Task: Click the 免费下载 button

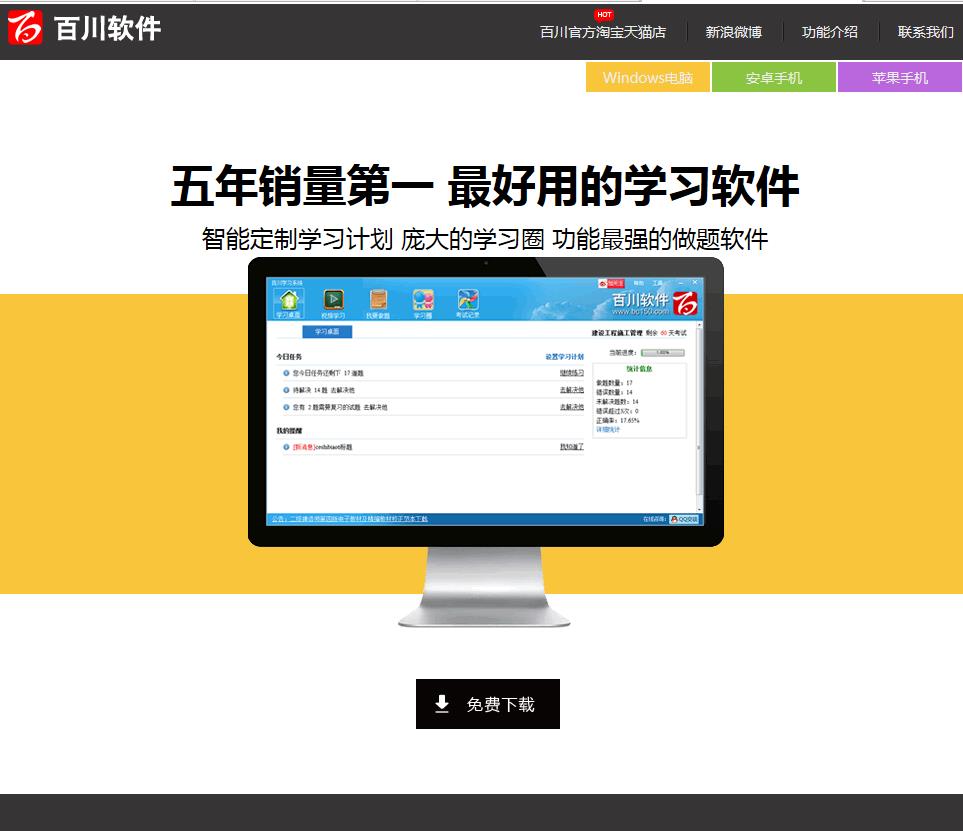Action: [x=488, y=704]
